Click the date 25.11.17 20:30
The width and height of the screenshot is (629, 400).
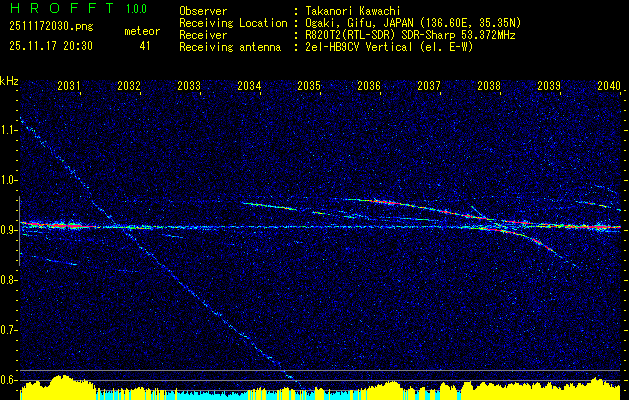(51, 46)
